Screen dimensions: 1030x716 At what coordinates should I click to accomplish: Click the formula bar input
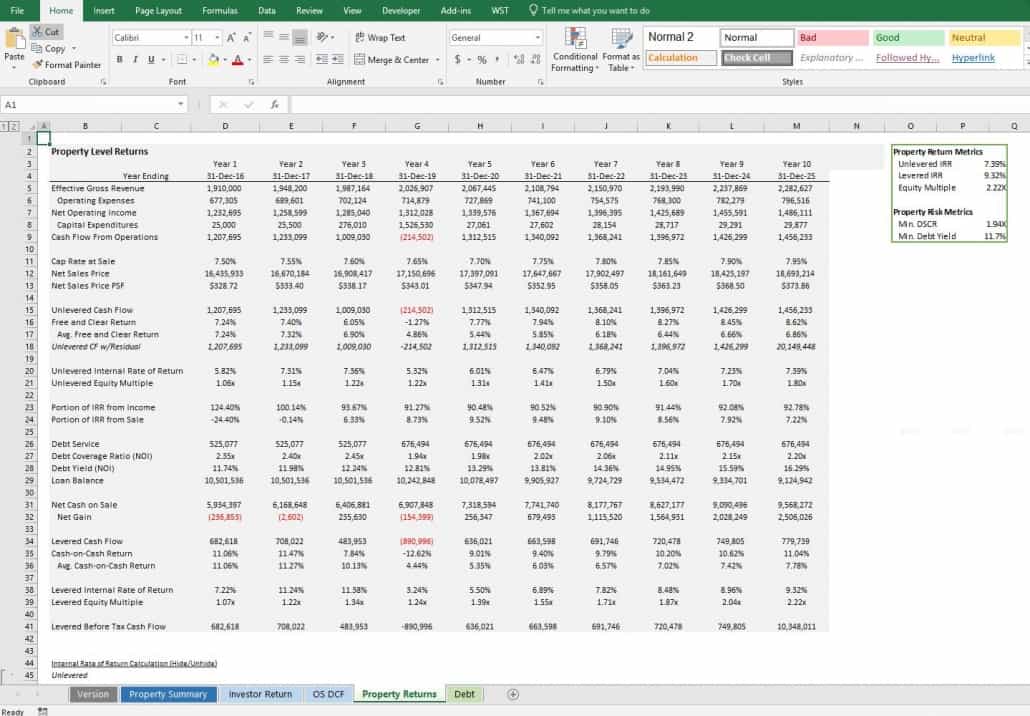[x=660, y=104]
